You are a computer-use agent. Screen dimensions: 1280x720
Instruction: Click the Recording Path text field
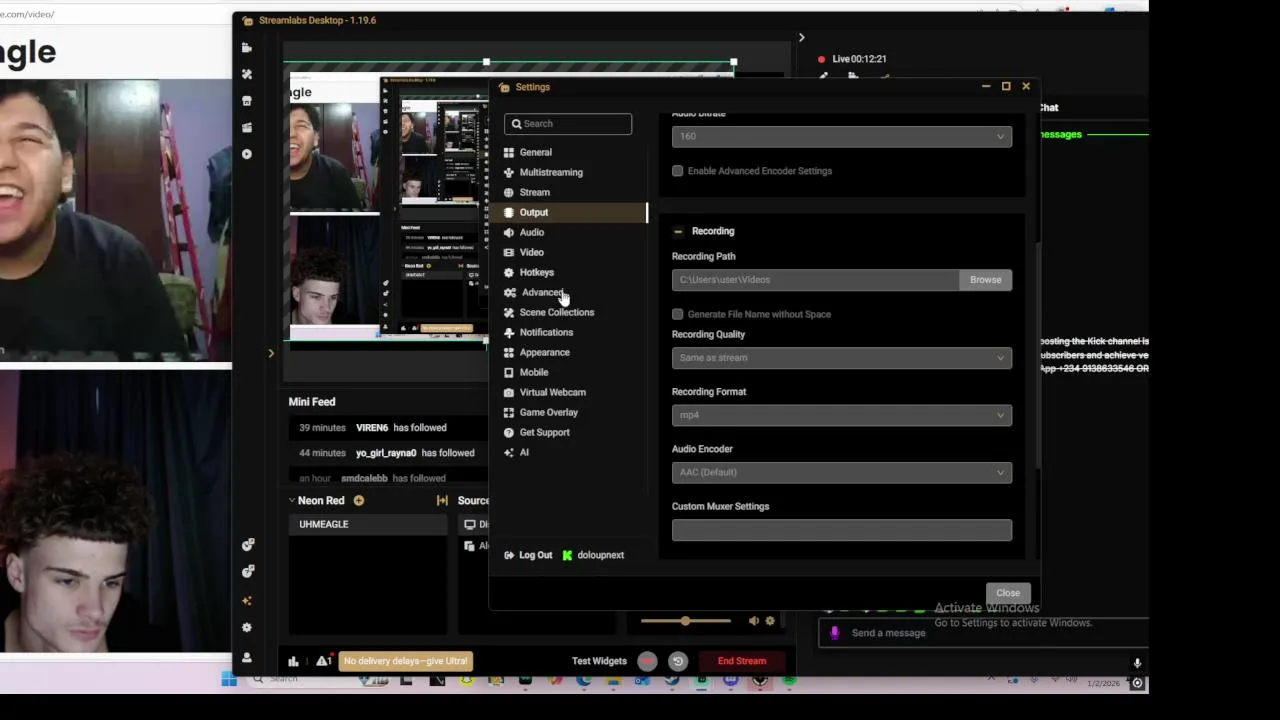pyautogui.click(x=815, y=280)
